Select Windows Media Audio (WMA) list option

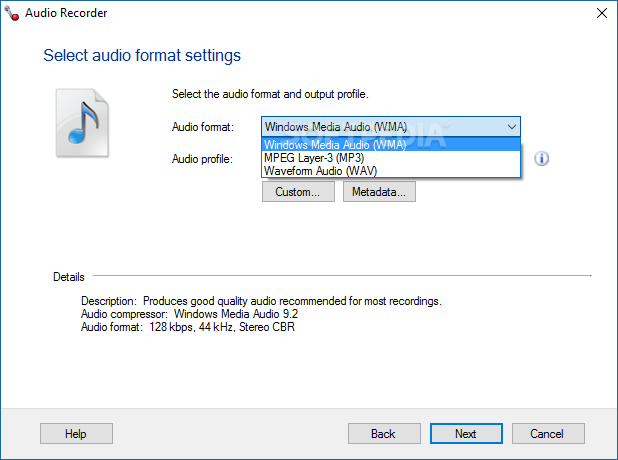[x=391, y=145]
